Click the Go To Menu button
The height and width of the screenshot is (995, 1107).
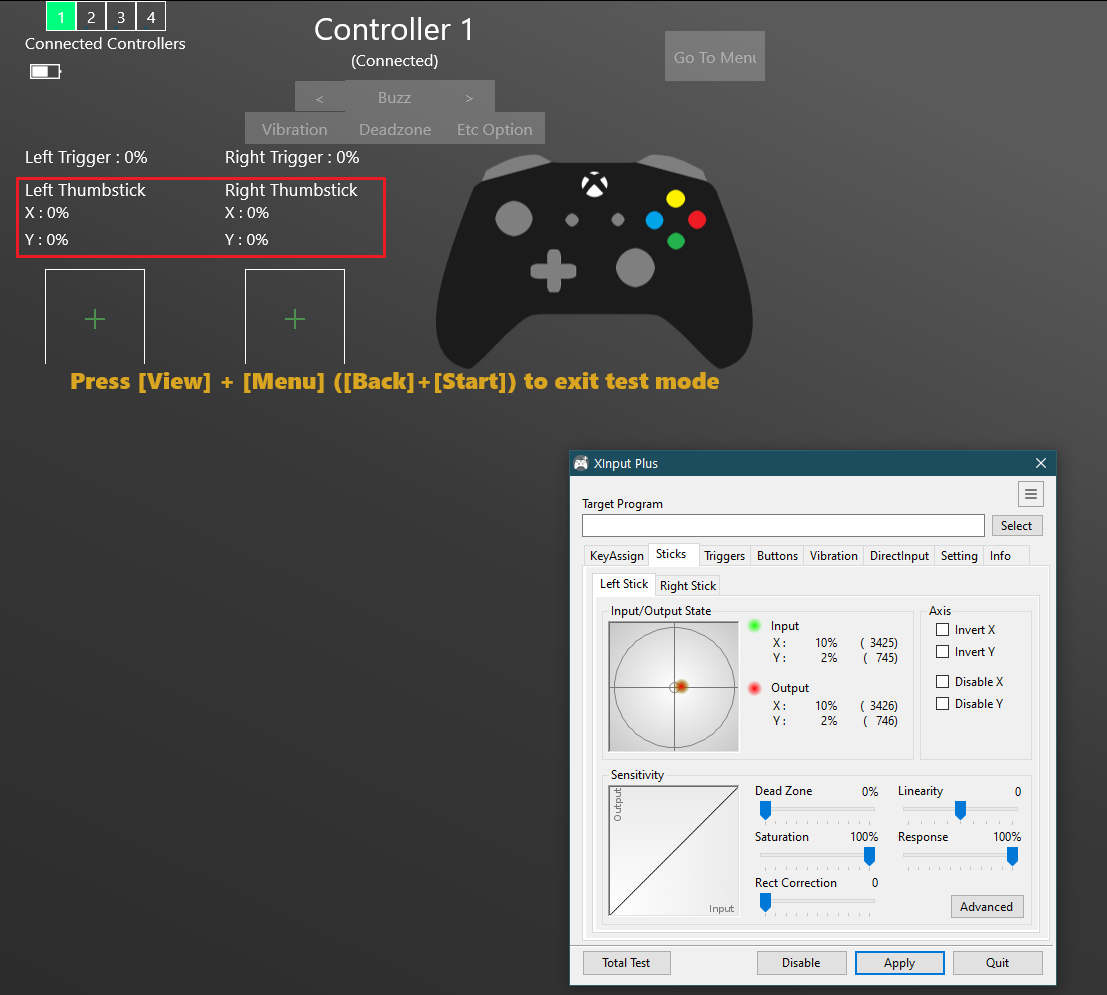pos(714,56)
